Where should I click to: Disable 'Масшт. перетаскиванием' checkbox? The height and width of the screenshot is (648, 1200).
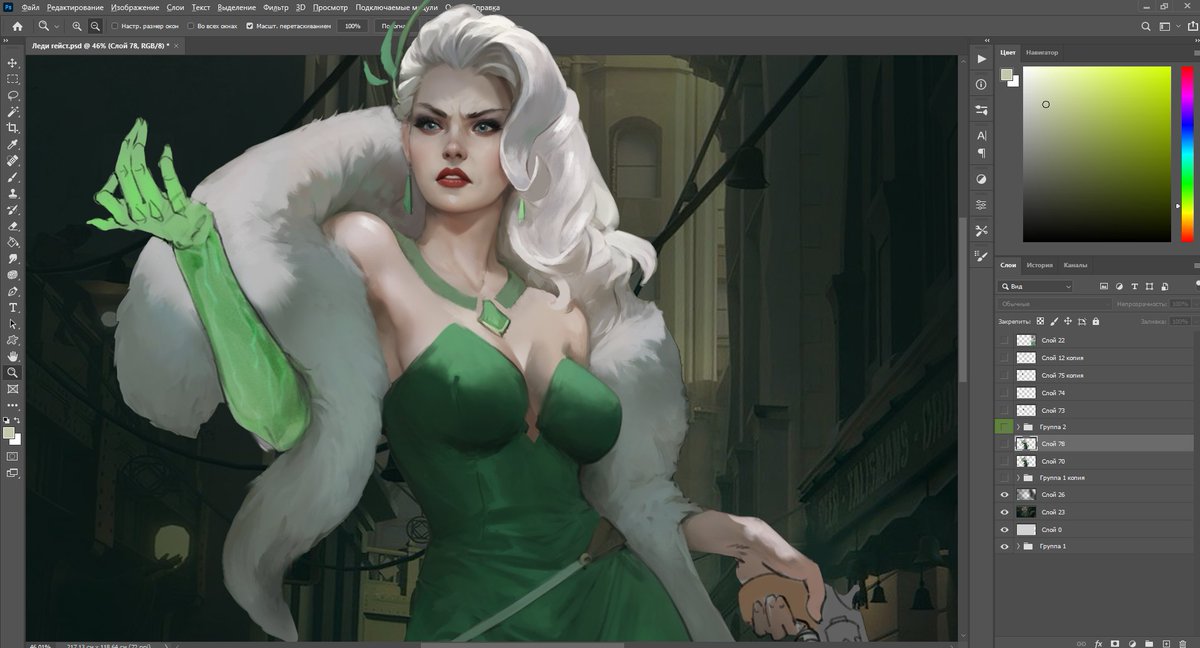[249, 26]
